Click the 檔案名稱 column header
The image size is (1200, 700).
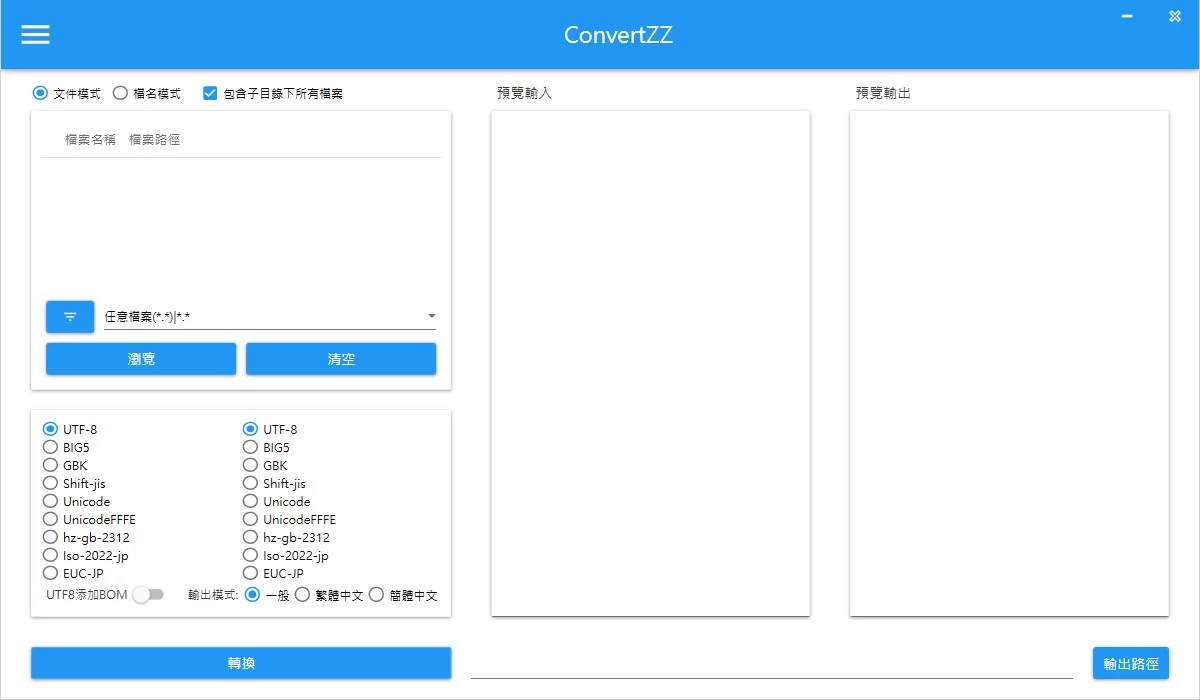91,140
